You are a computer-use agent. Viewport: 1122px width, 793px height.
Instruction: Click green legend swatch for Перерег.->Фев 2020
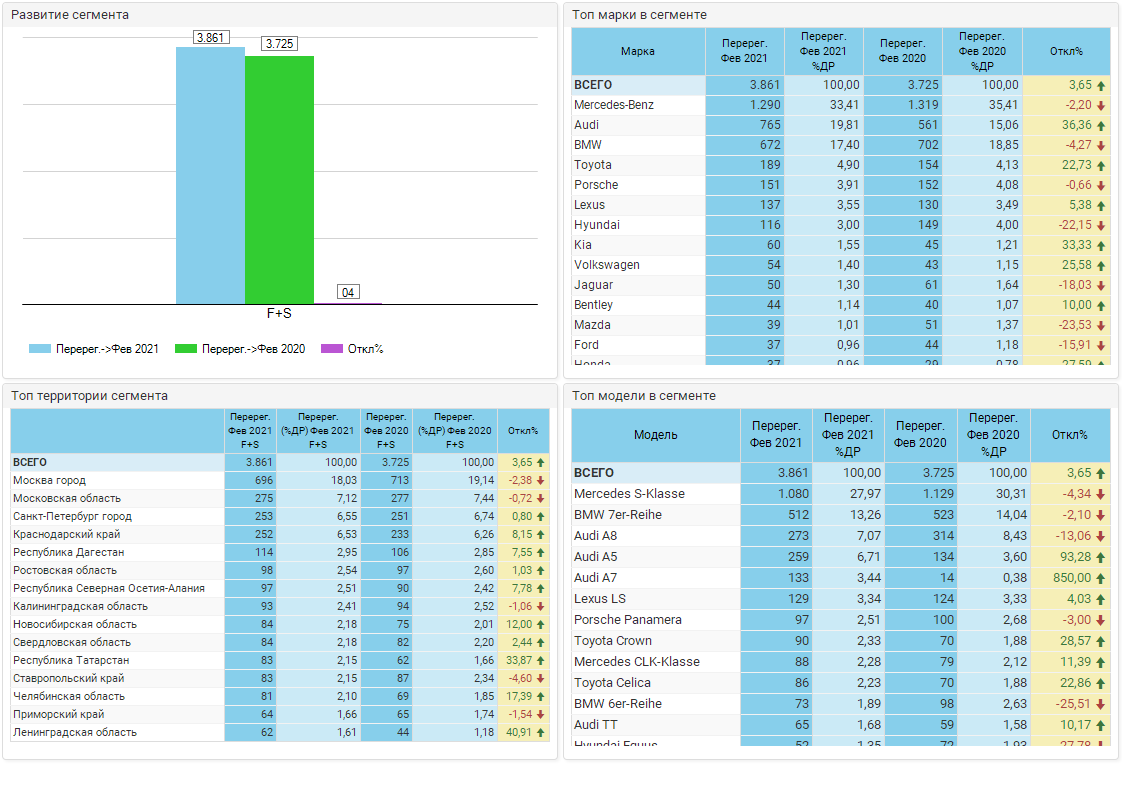point(185,349)
